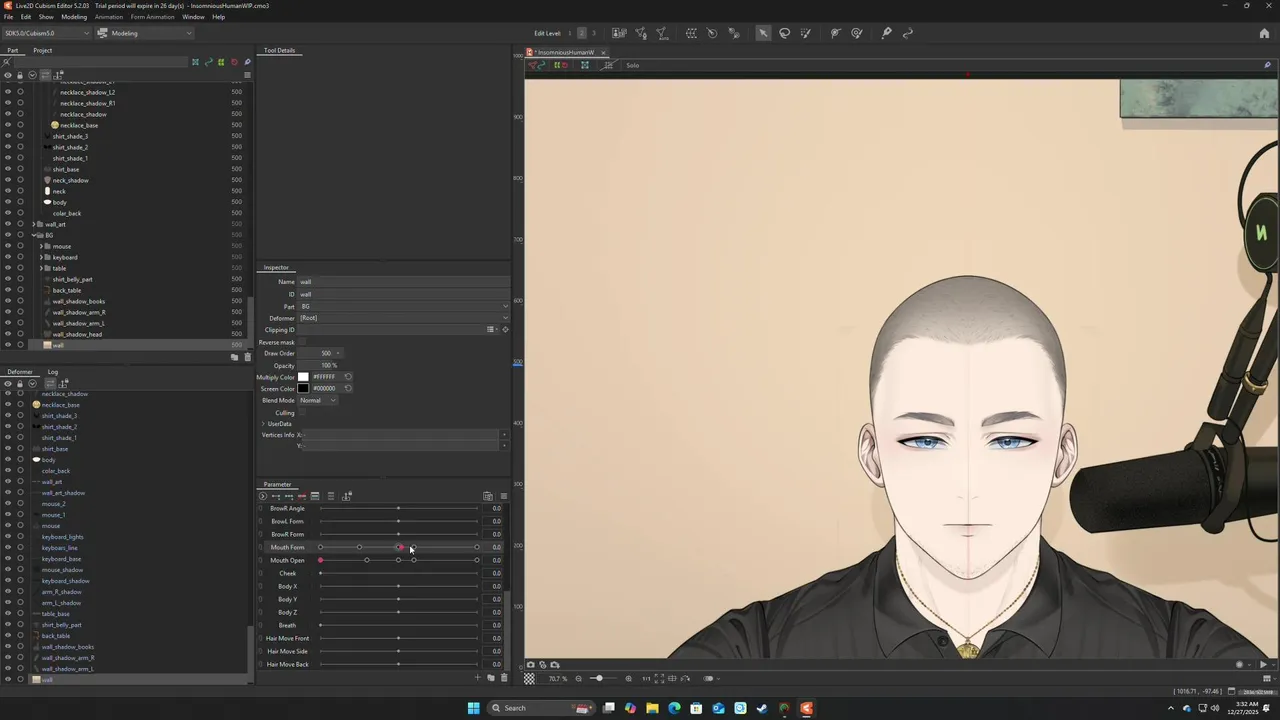The image size is (1280, 720).
Task: Create new parameter group folder icon
Action: click(490, 678)
